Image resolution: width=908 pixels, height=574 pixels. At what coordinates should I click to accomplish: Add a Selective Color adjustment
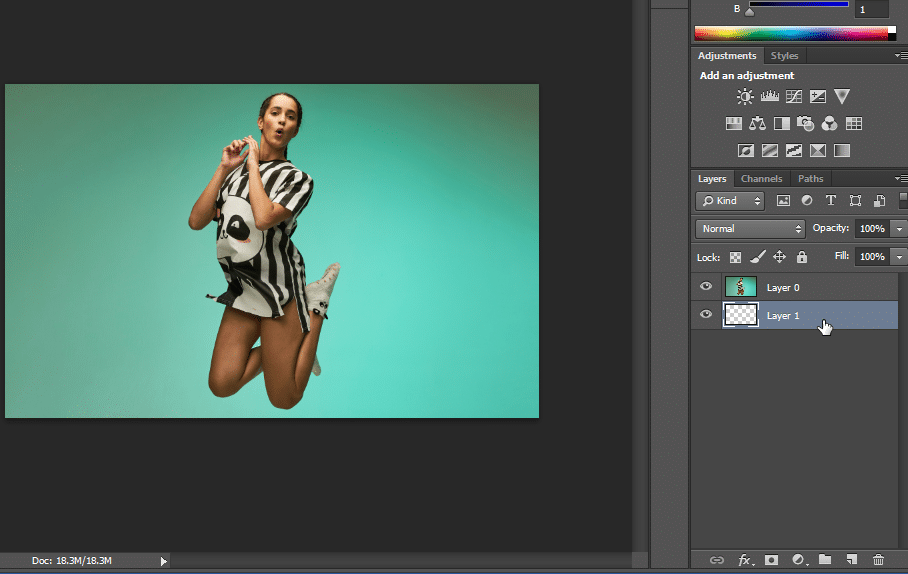coord(818,151)
